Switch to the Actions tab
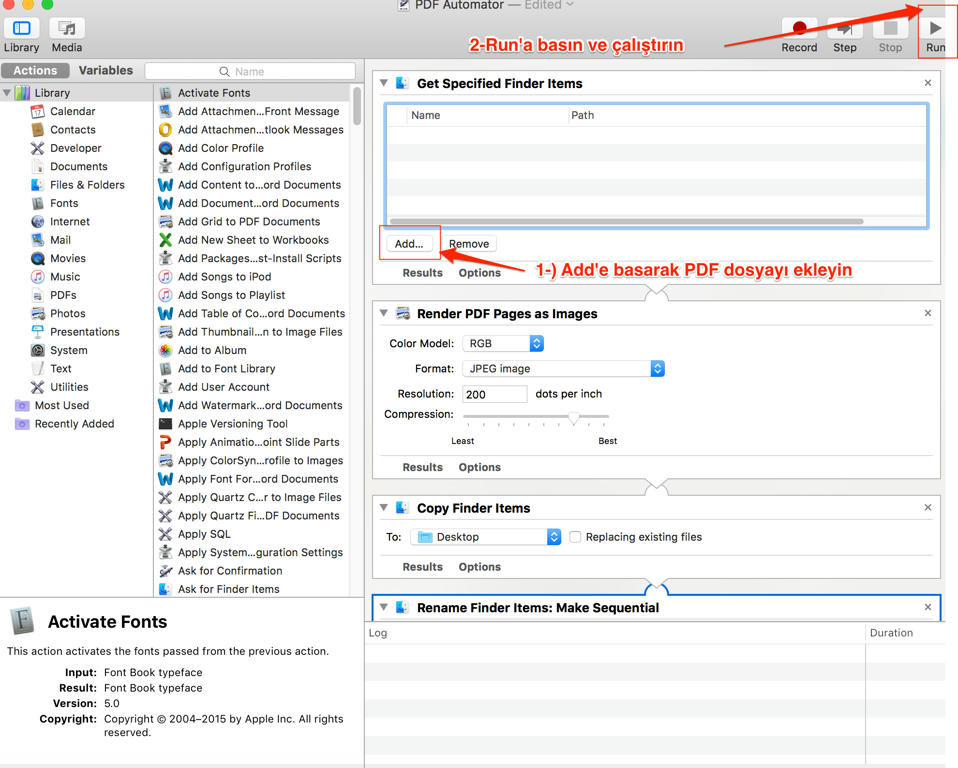958x768 pixels. point(35,70)
